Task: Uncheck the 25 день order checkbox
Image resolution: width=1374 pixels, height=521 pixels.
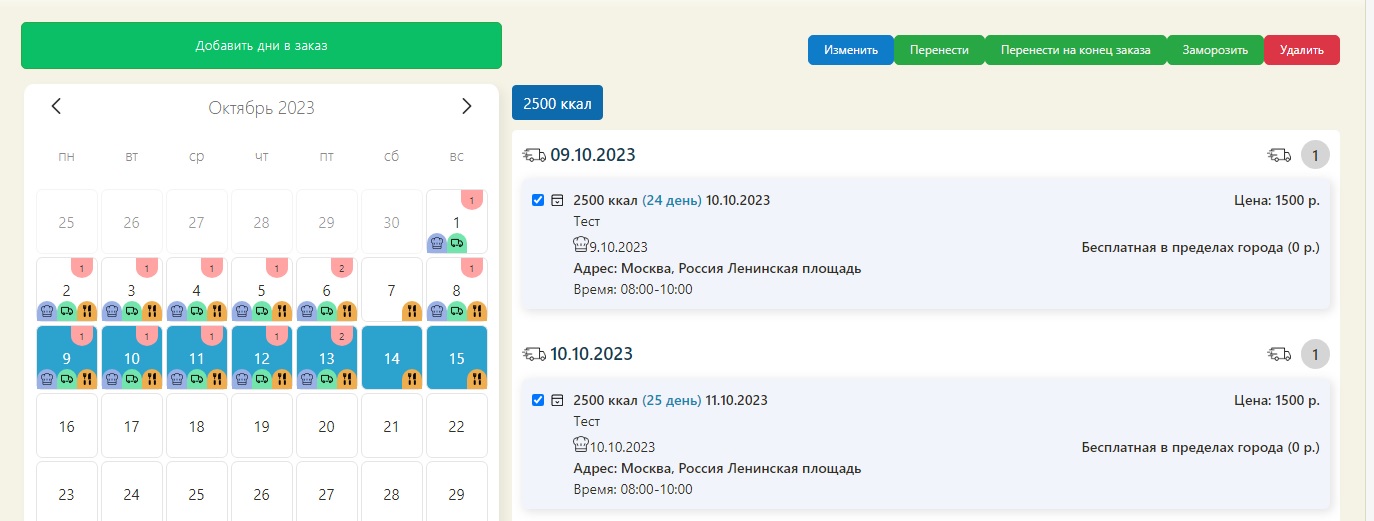Action: pos(538,400)
